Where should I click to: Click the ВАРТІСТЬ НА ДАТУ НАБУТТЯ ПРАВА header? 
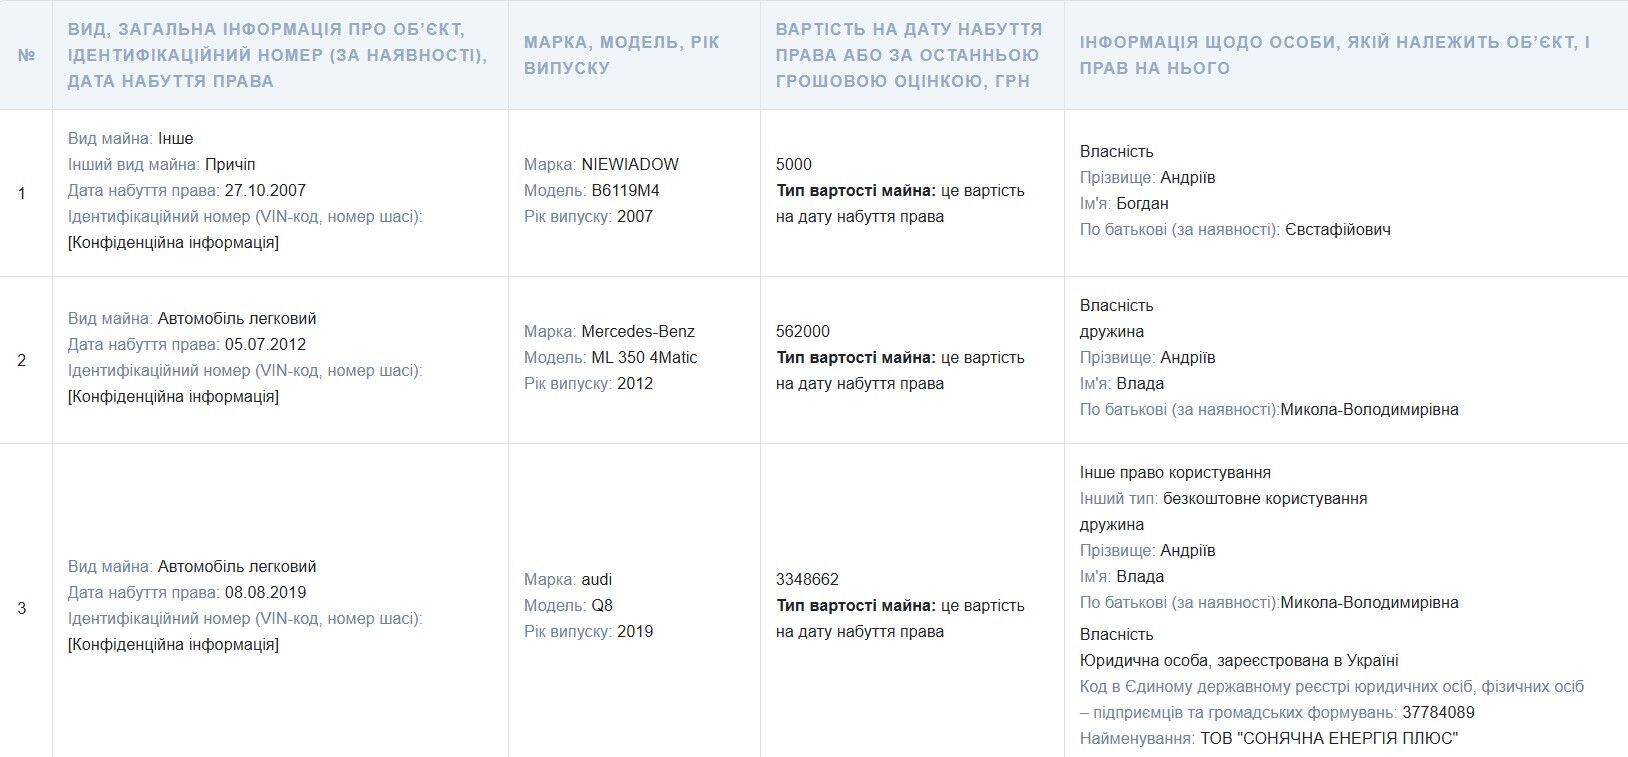909,55
